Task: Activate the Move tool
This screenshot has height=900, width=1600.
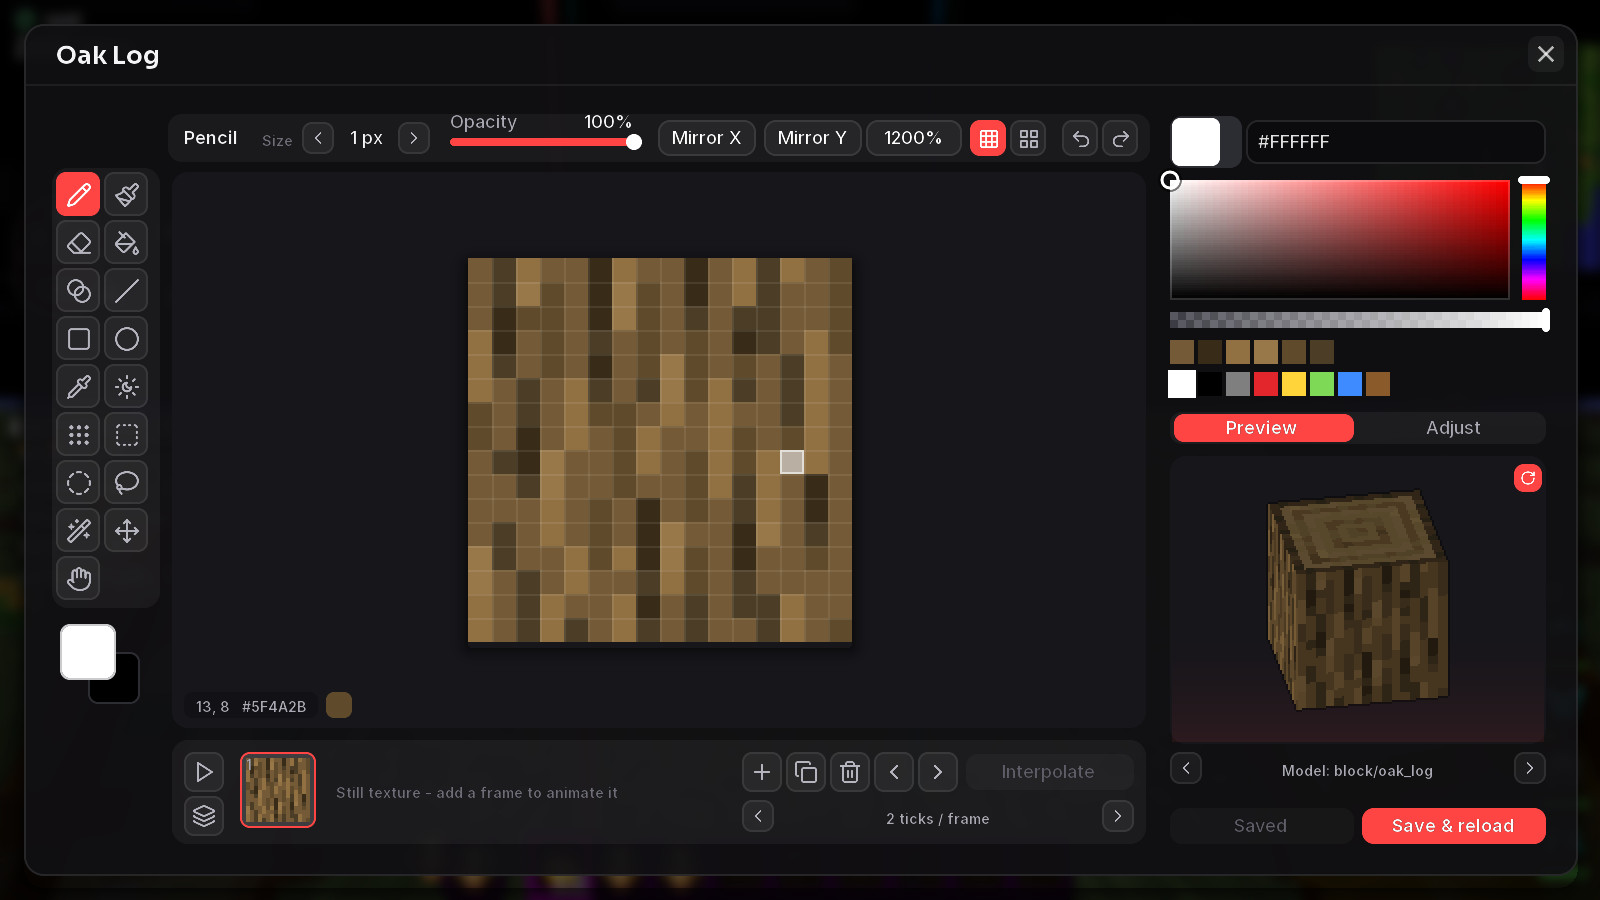Action: [127, 530]
